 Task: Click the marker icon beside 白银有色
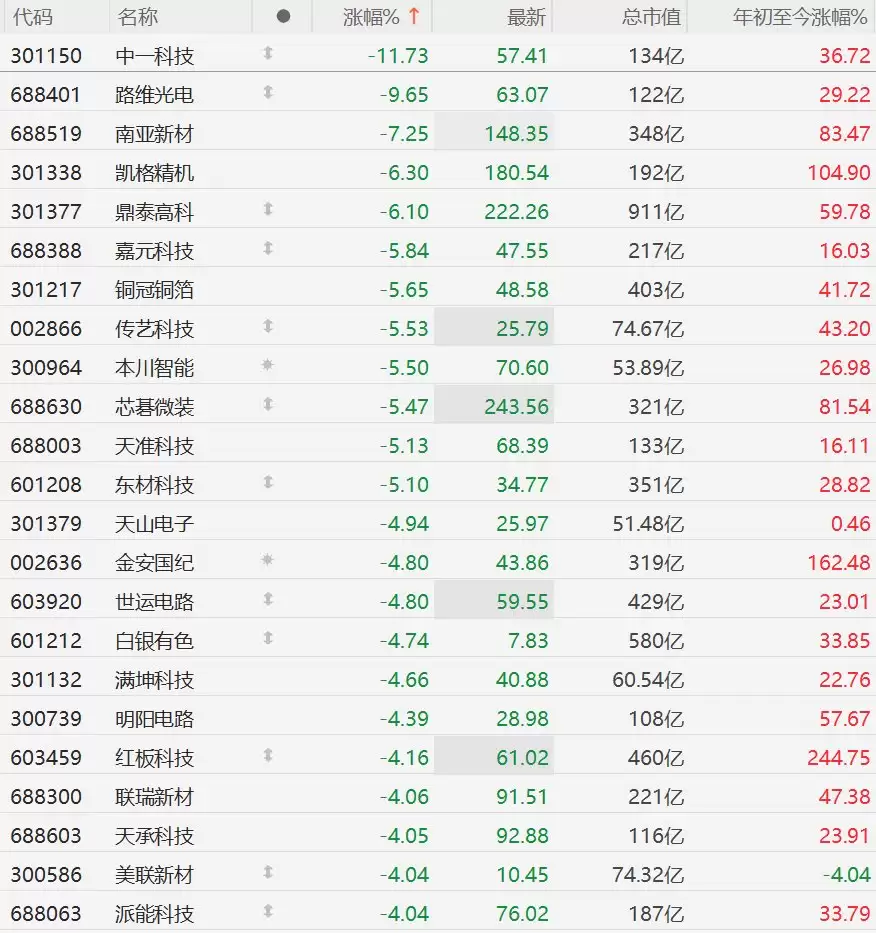pos(267,639)
